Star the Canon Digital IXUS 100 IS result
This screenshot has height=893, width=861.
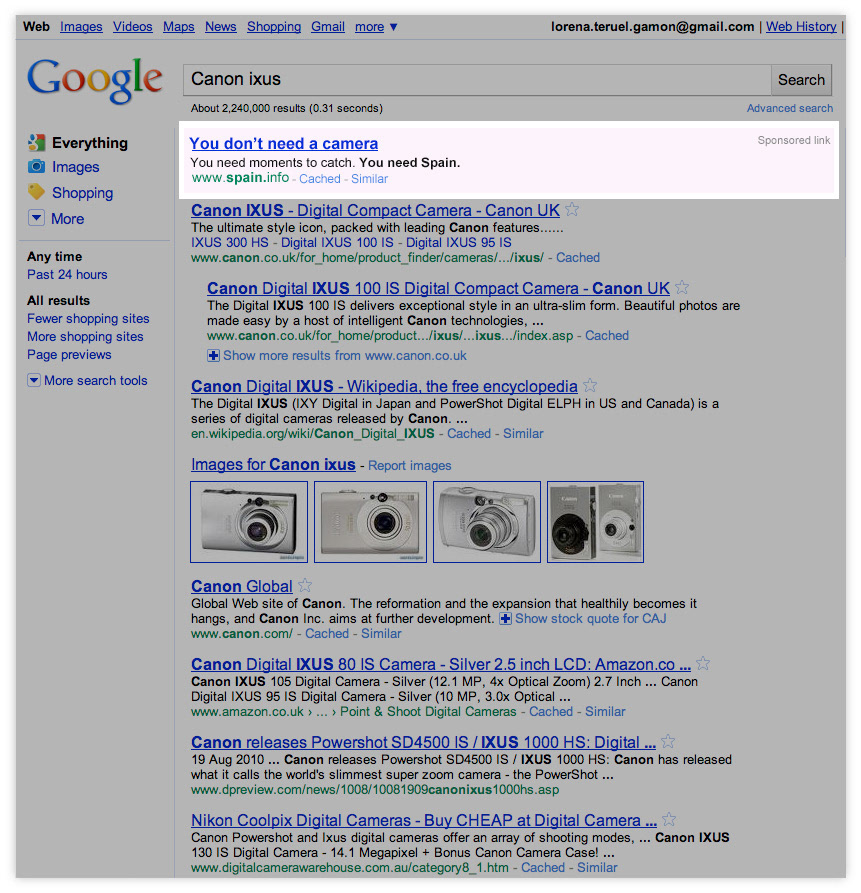pyautogui.click(x=682, y=288)
